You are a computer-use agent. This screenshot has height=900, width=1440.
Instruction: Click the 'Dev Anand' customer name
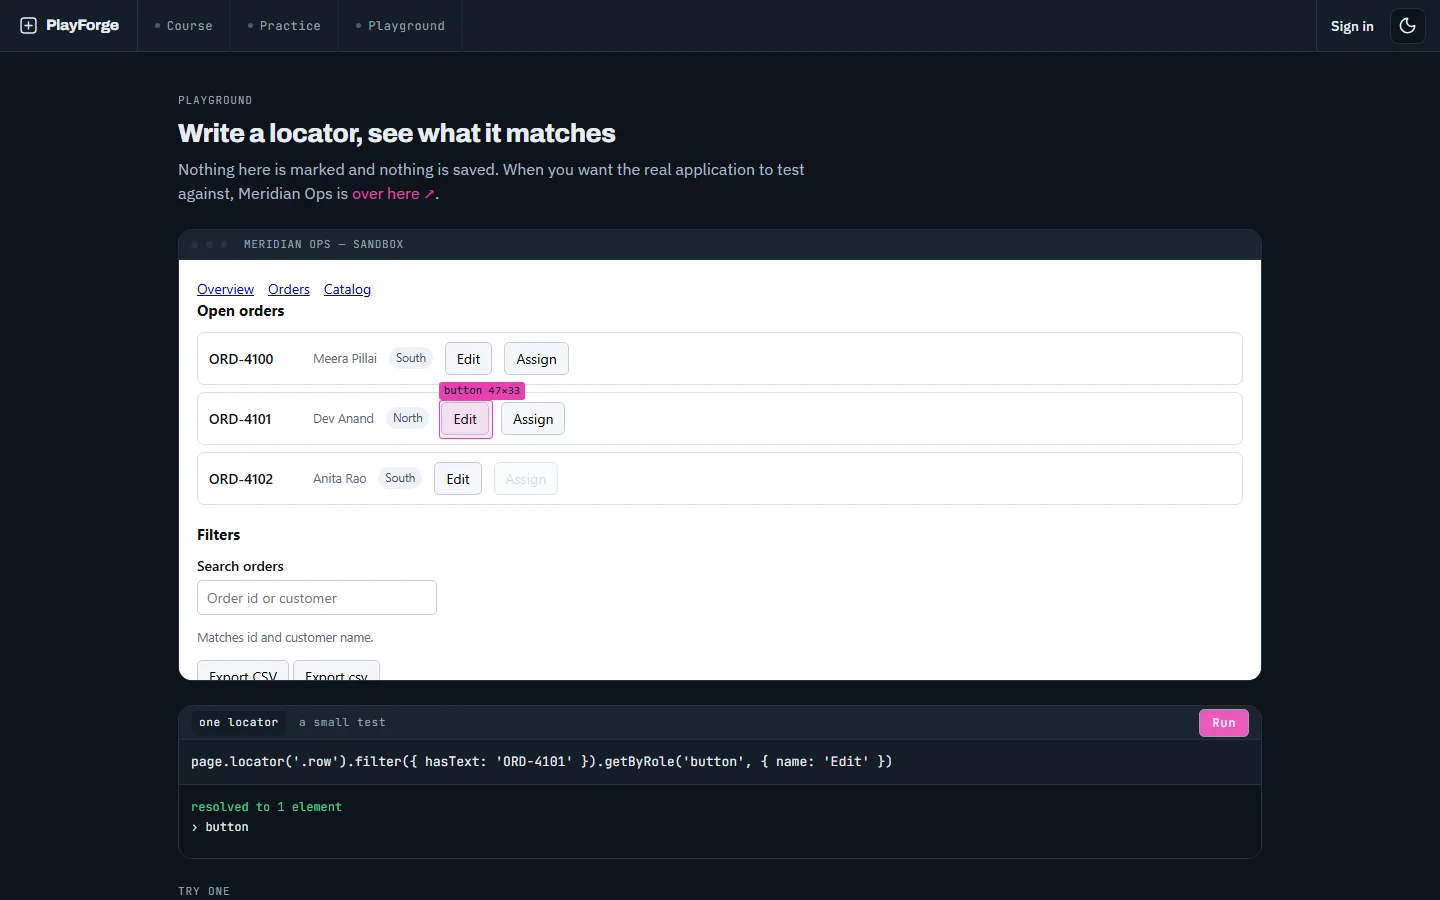pyautogui.click(x=343, y=419)
